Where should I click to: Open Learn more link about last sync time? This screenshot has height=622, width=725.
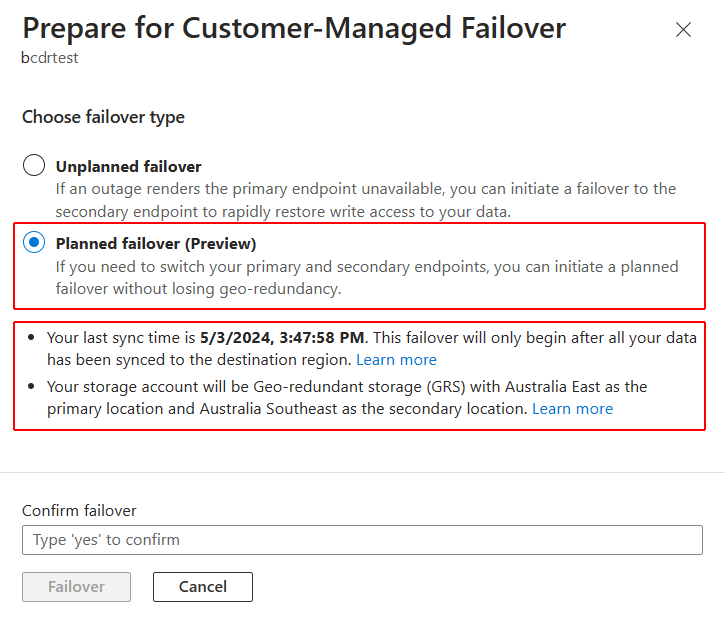tap(396, 360)
